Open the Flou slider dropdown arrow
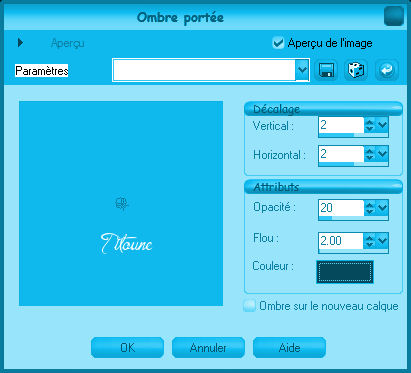This screenshot has width=411, height=373. [383, 240]
